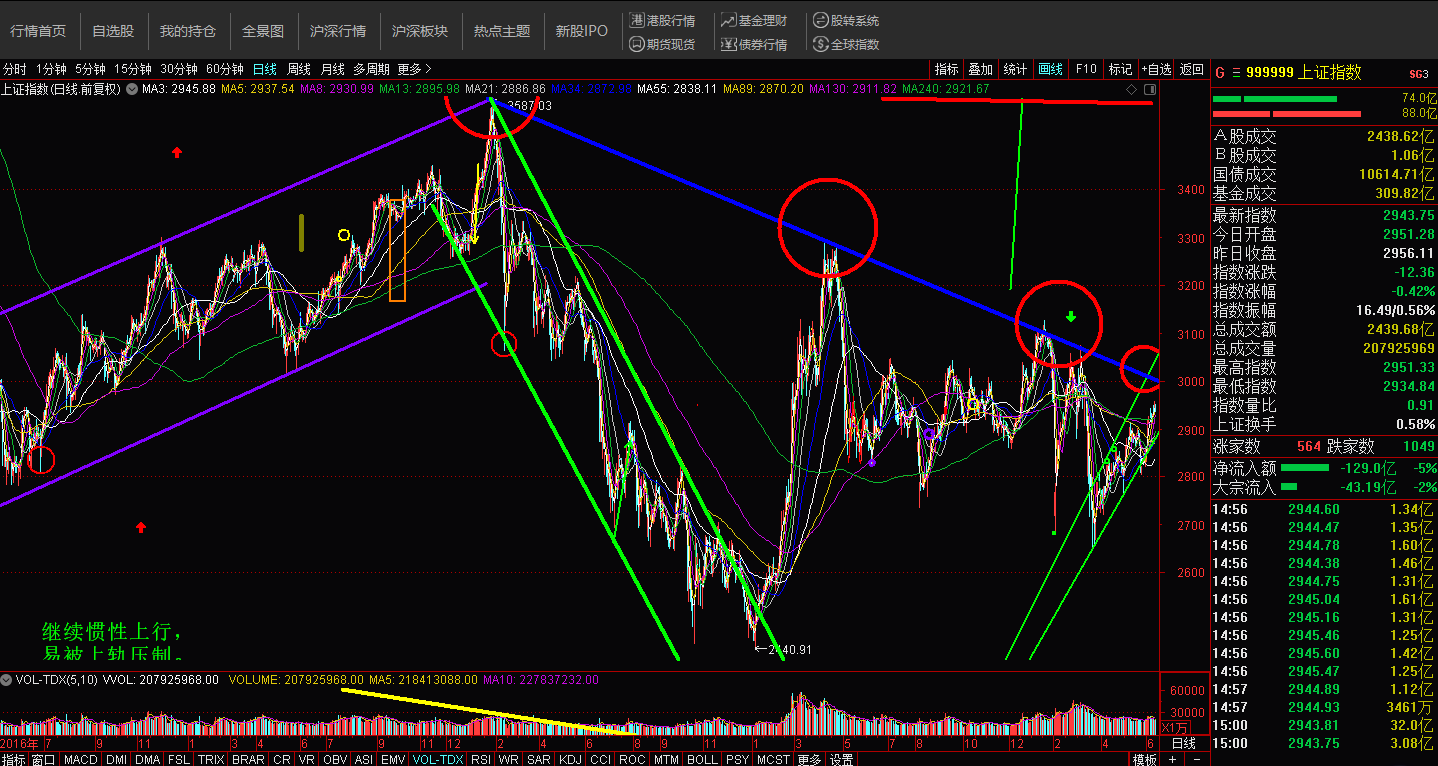
Task: Select the 周线 weekly period
Action: (298, 69)
